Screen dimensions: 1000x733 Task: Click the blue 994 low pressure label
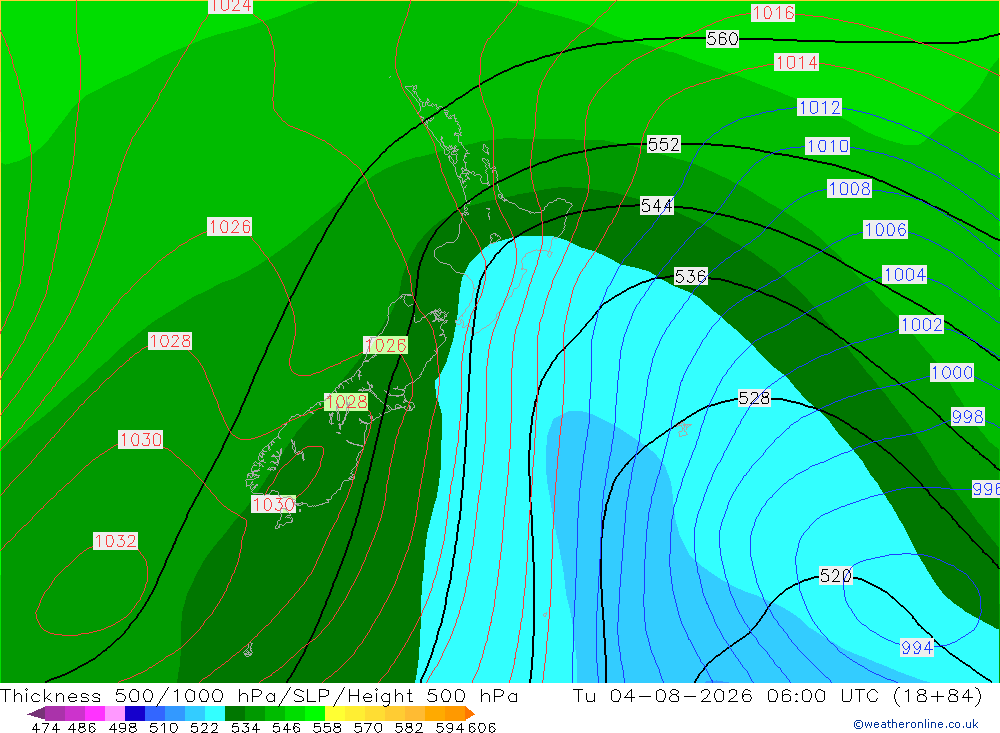(x=917, y=648)
